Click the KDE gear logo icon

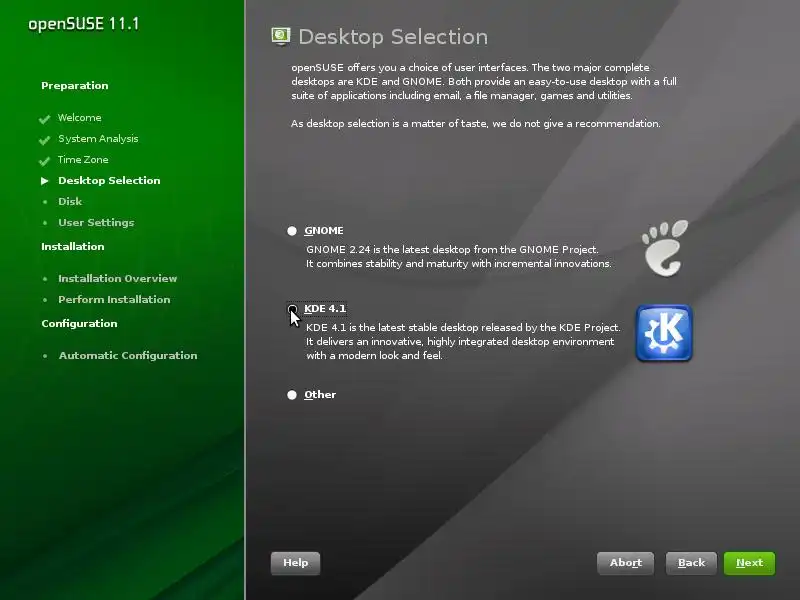[x=664, y=333]
